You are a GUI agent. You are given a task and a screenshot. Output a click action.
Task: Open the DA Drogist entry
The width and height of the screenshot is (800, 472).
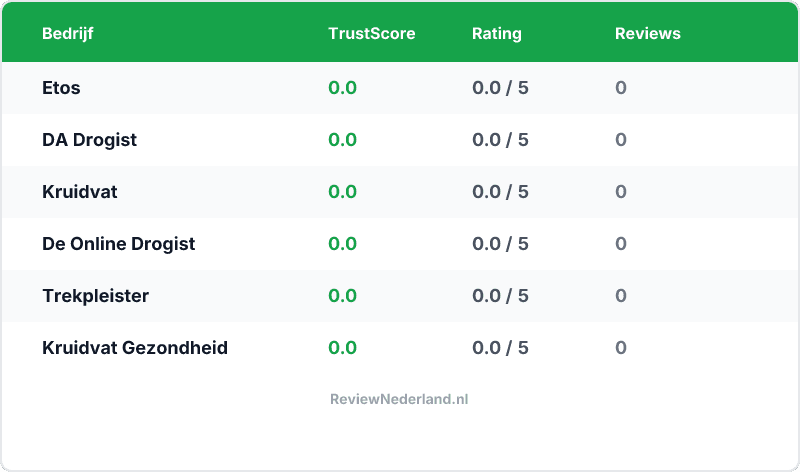pos(89,140)
